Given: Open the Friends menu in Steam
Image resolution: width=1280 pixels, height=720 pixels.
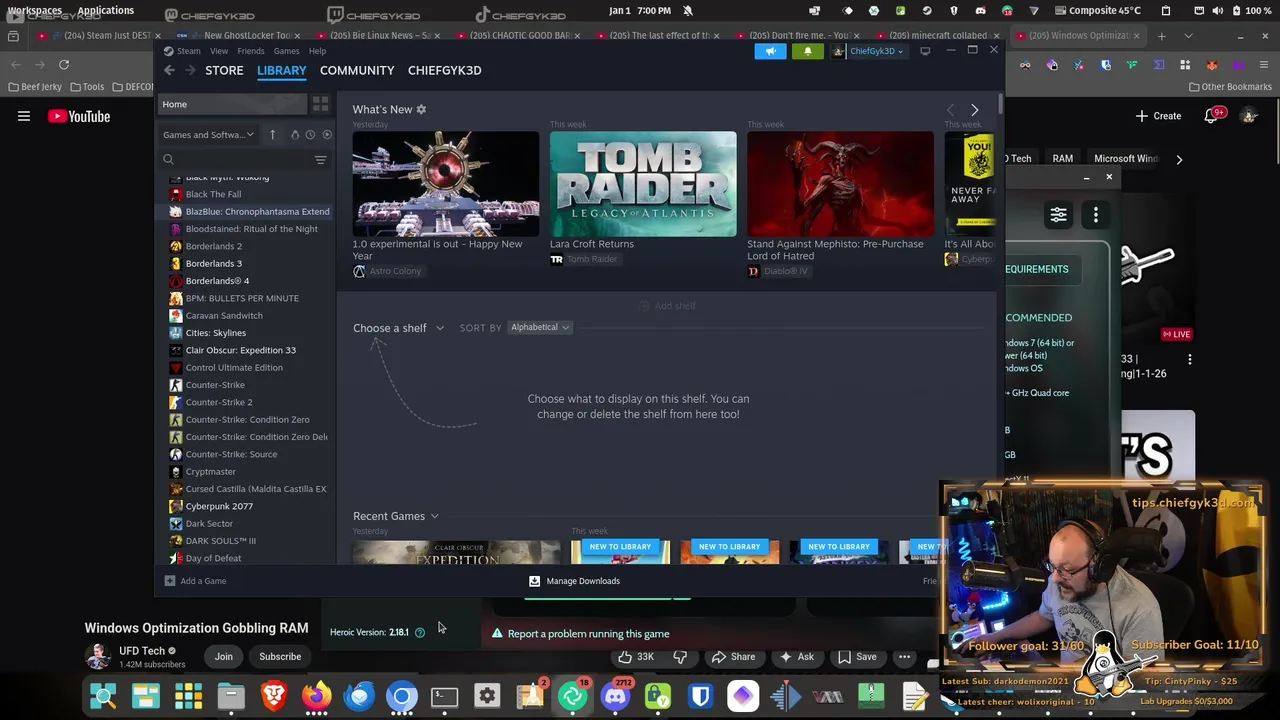Looking at the screenshot, I should (x=251, y=51).
